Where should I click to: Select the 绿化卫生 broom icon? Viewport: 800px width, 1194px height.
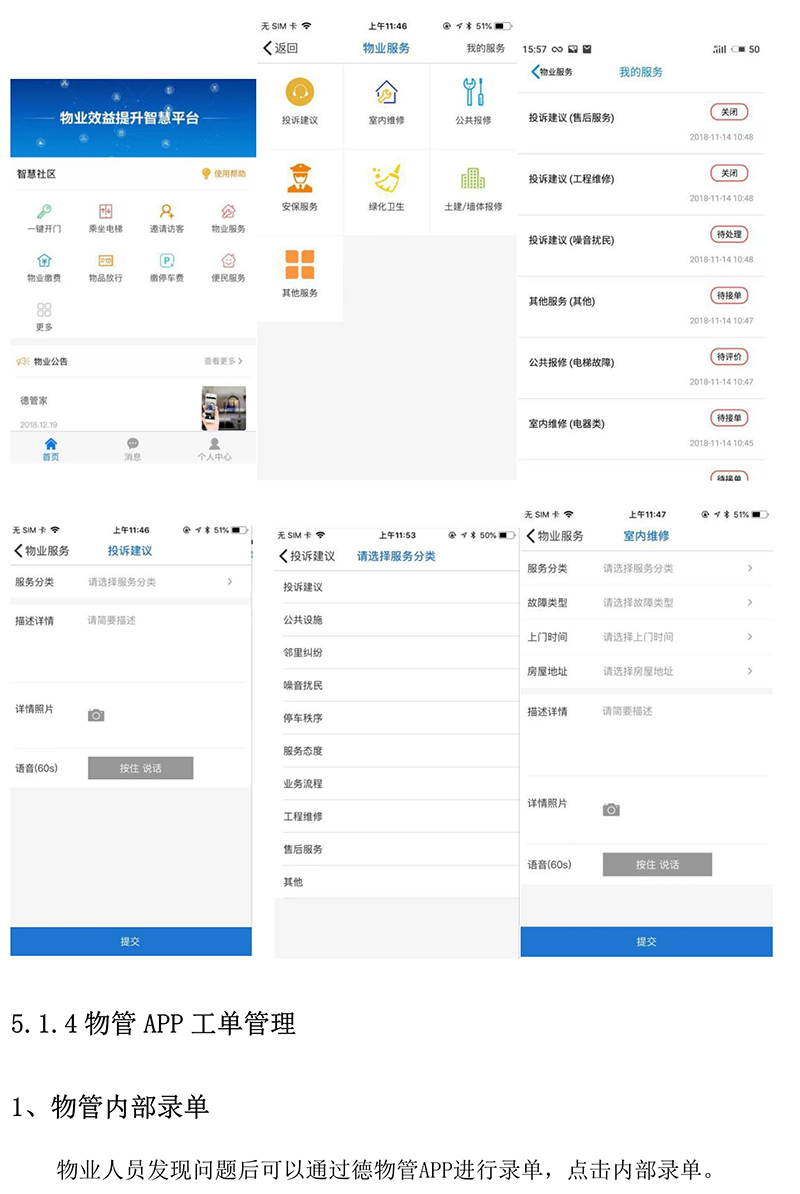click(386, 180)
